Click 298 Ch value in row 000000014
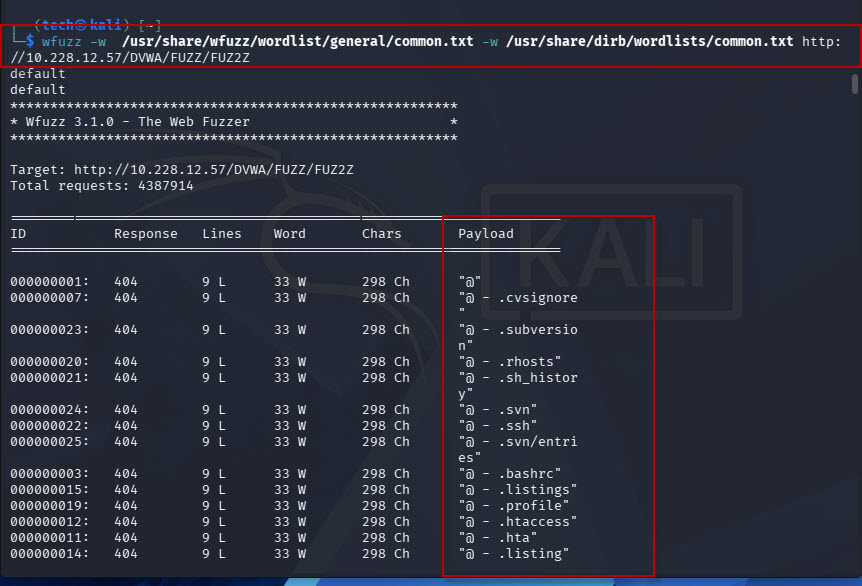 point(386,554)
